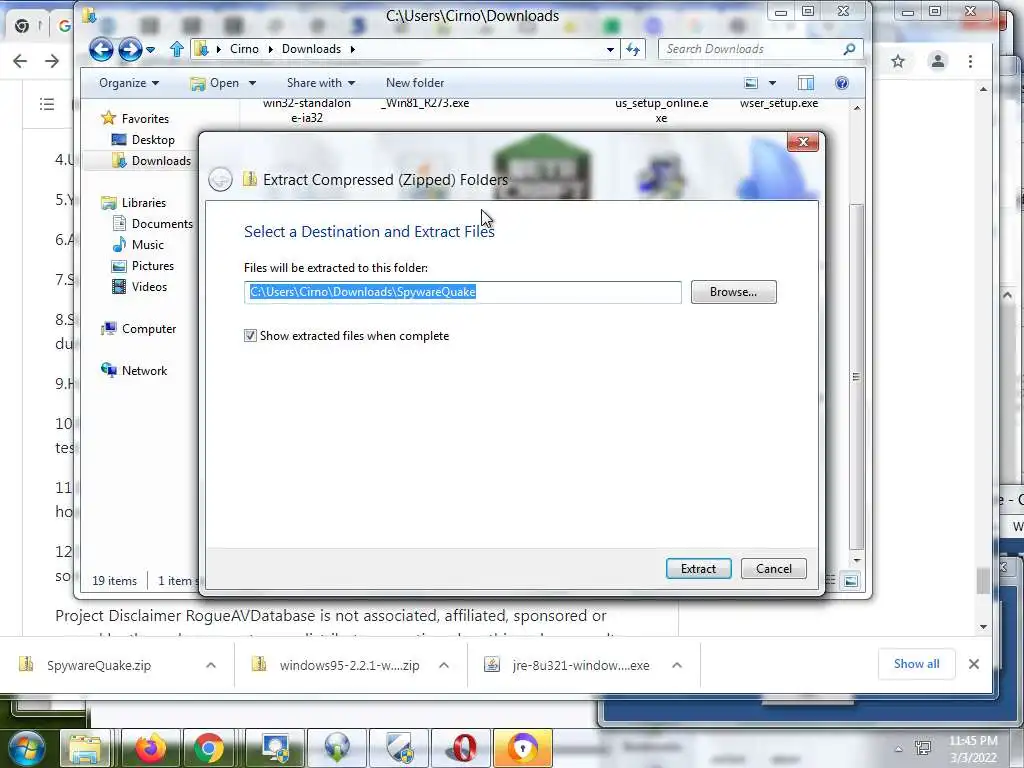Open Chrome three-dot menu
The height and width of the screenshot is (768, 1024).
click(x=970, y=61)
